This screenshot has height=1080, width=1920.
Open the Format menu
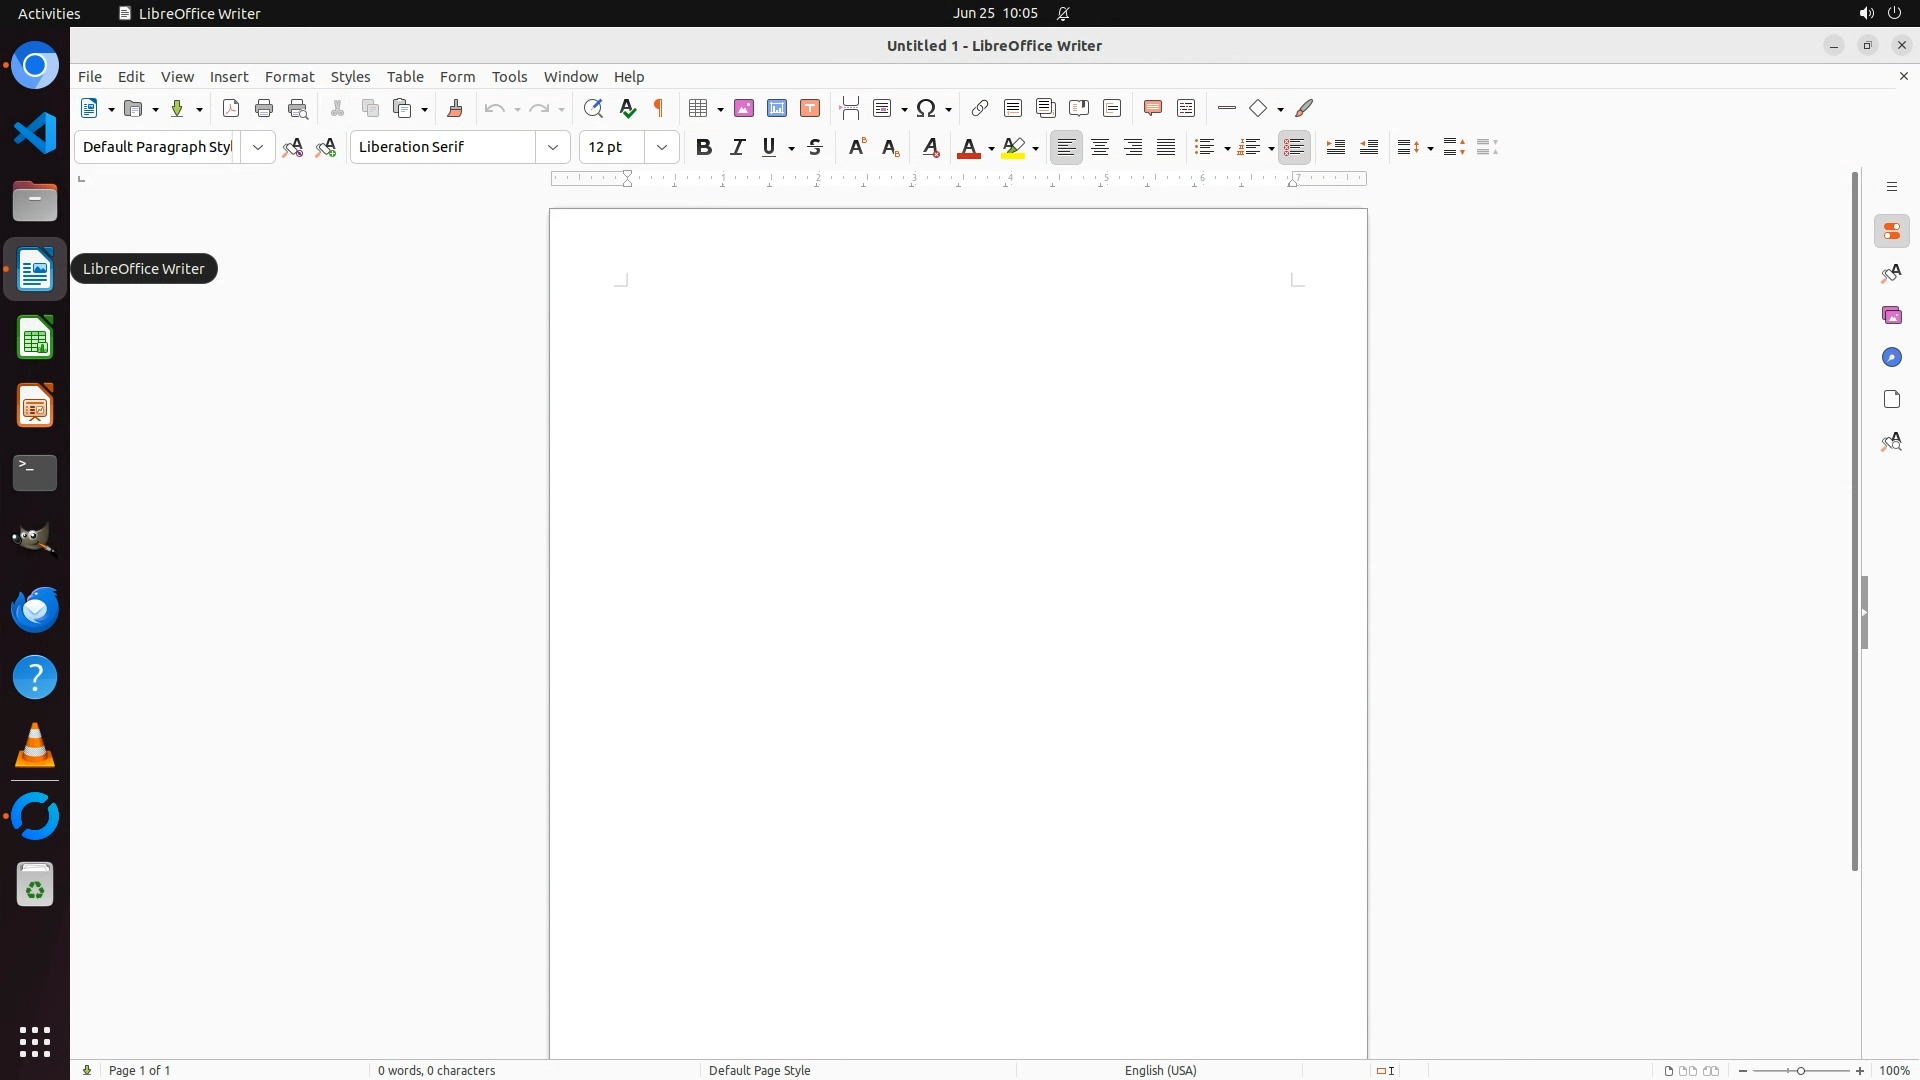pyautogui.click(x=289, y=77)
